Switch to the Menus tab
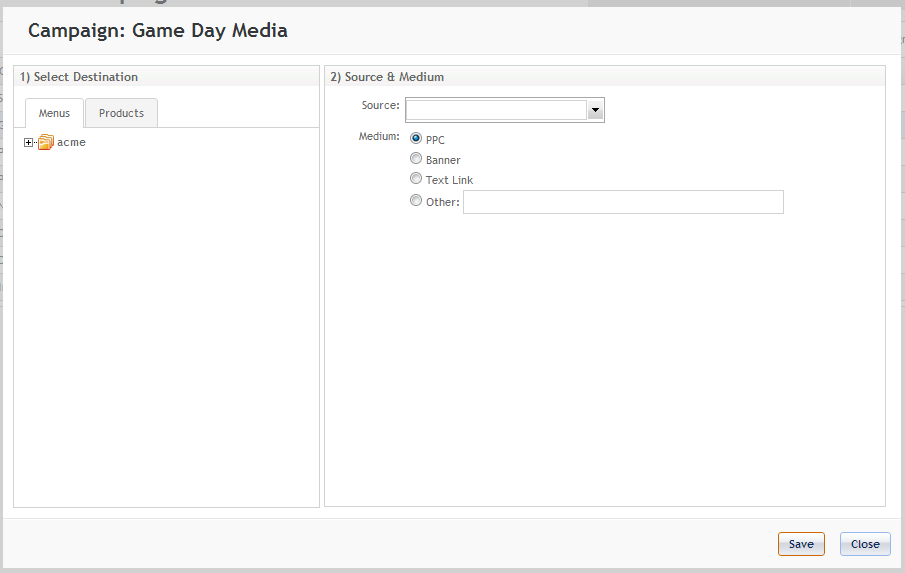This screenshot has width=905, height=573. point(54,113)
